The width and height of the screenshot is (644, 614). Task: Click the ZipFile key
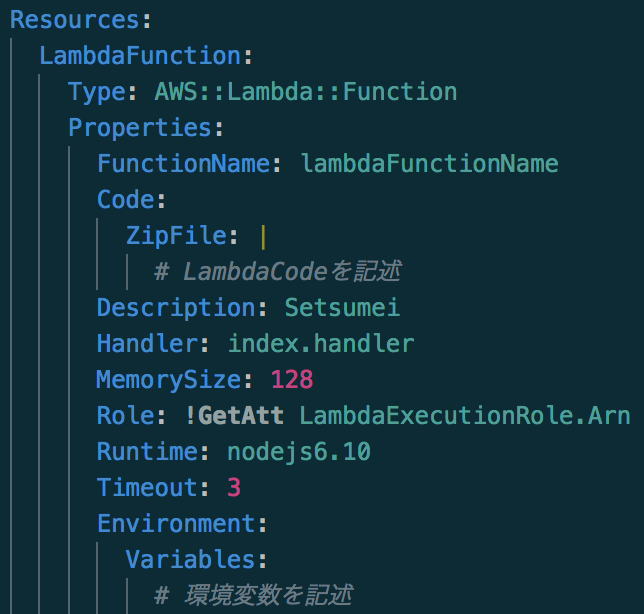tap(176, 235)
